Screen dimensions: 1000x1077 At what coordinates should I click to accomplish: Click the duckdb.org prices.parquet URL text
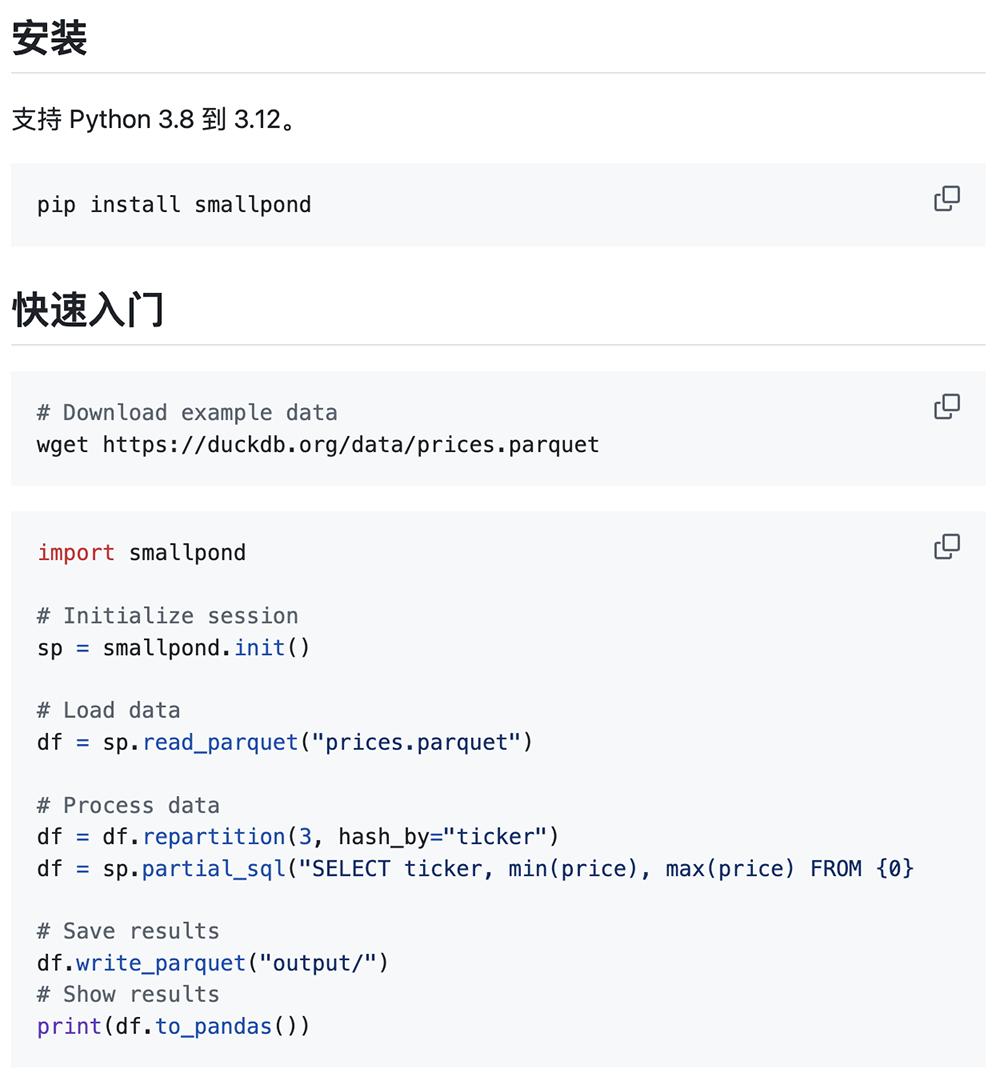(351, 445)
